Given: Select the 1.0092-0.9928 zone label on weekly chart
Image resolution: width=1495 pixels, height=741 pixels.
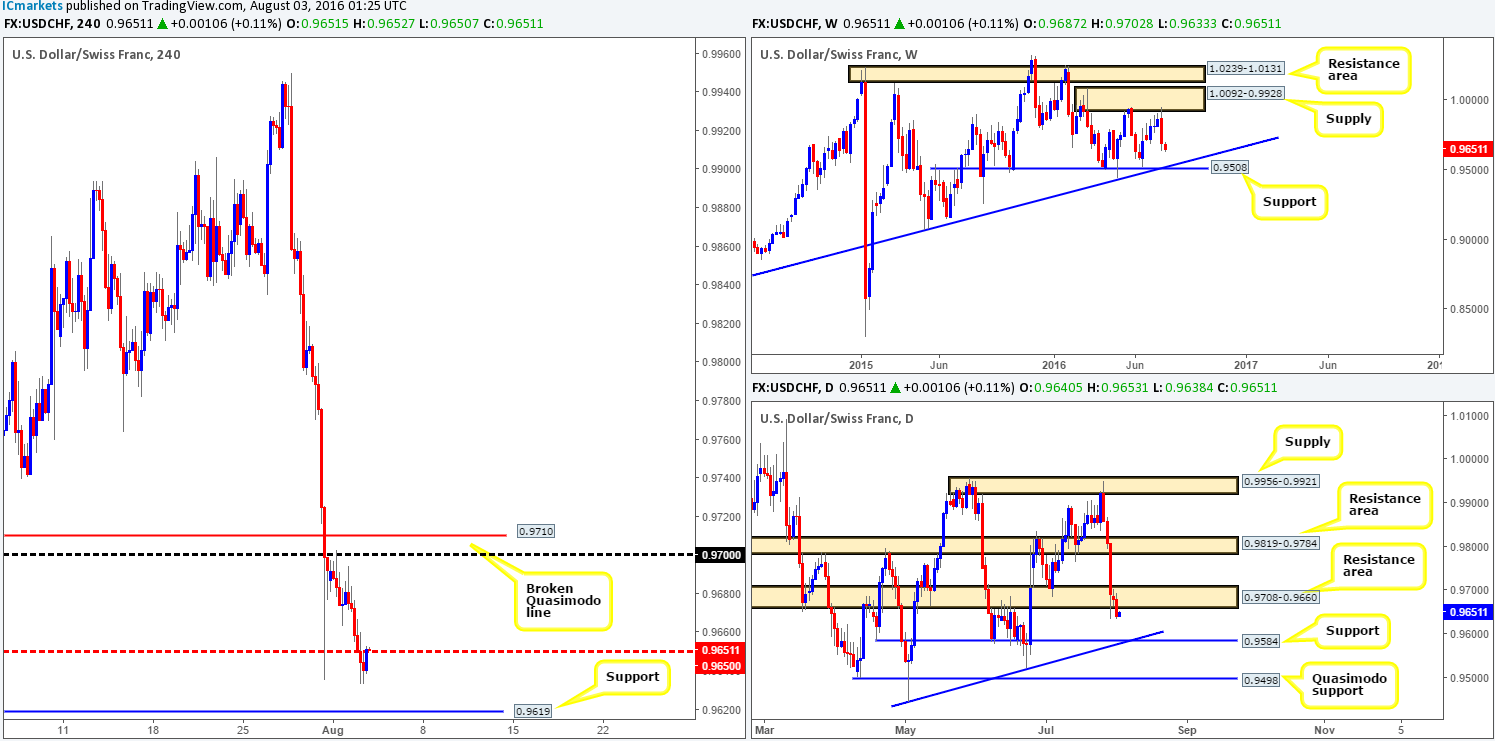Looking at the screenshot, I should coord(1244,96).
